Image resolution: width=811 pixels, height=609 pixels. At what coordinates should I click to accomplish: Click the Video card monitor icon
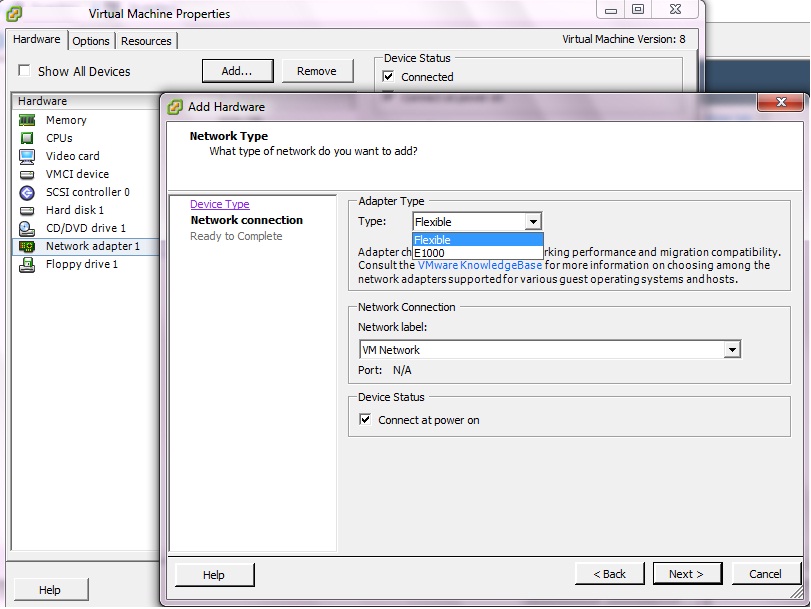27,156
